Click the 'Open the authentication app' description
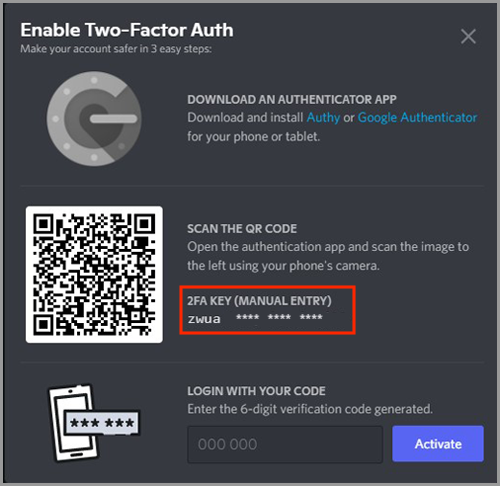Screen dimensions: 500x486 pos(328,256)
